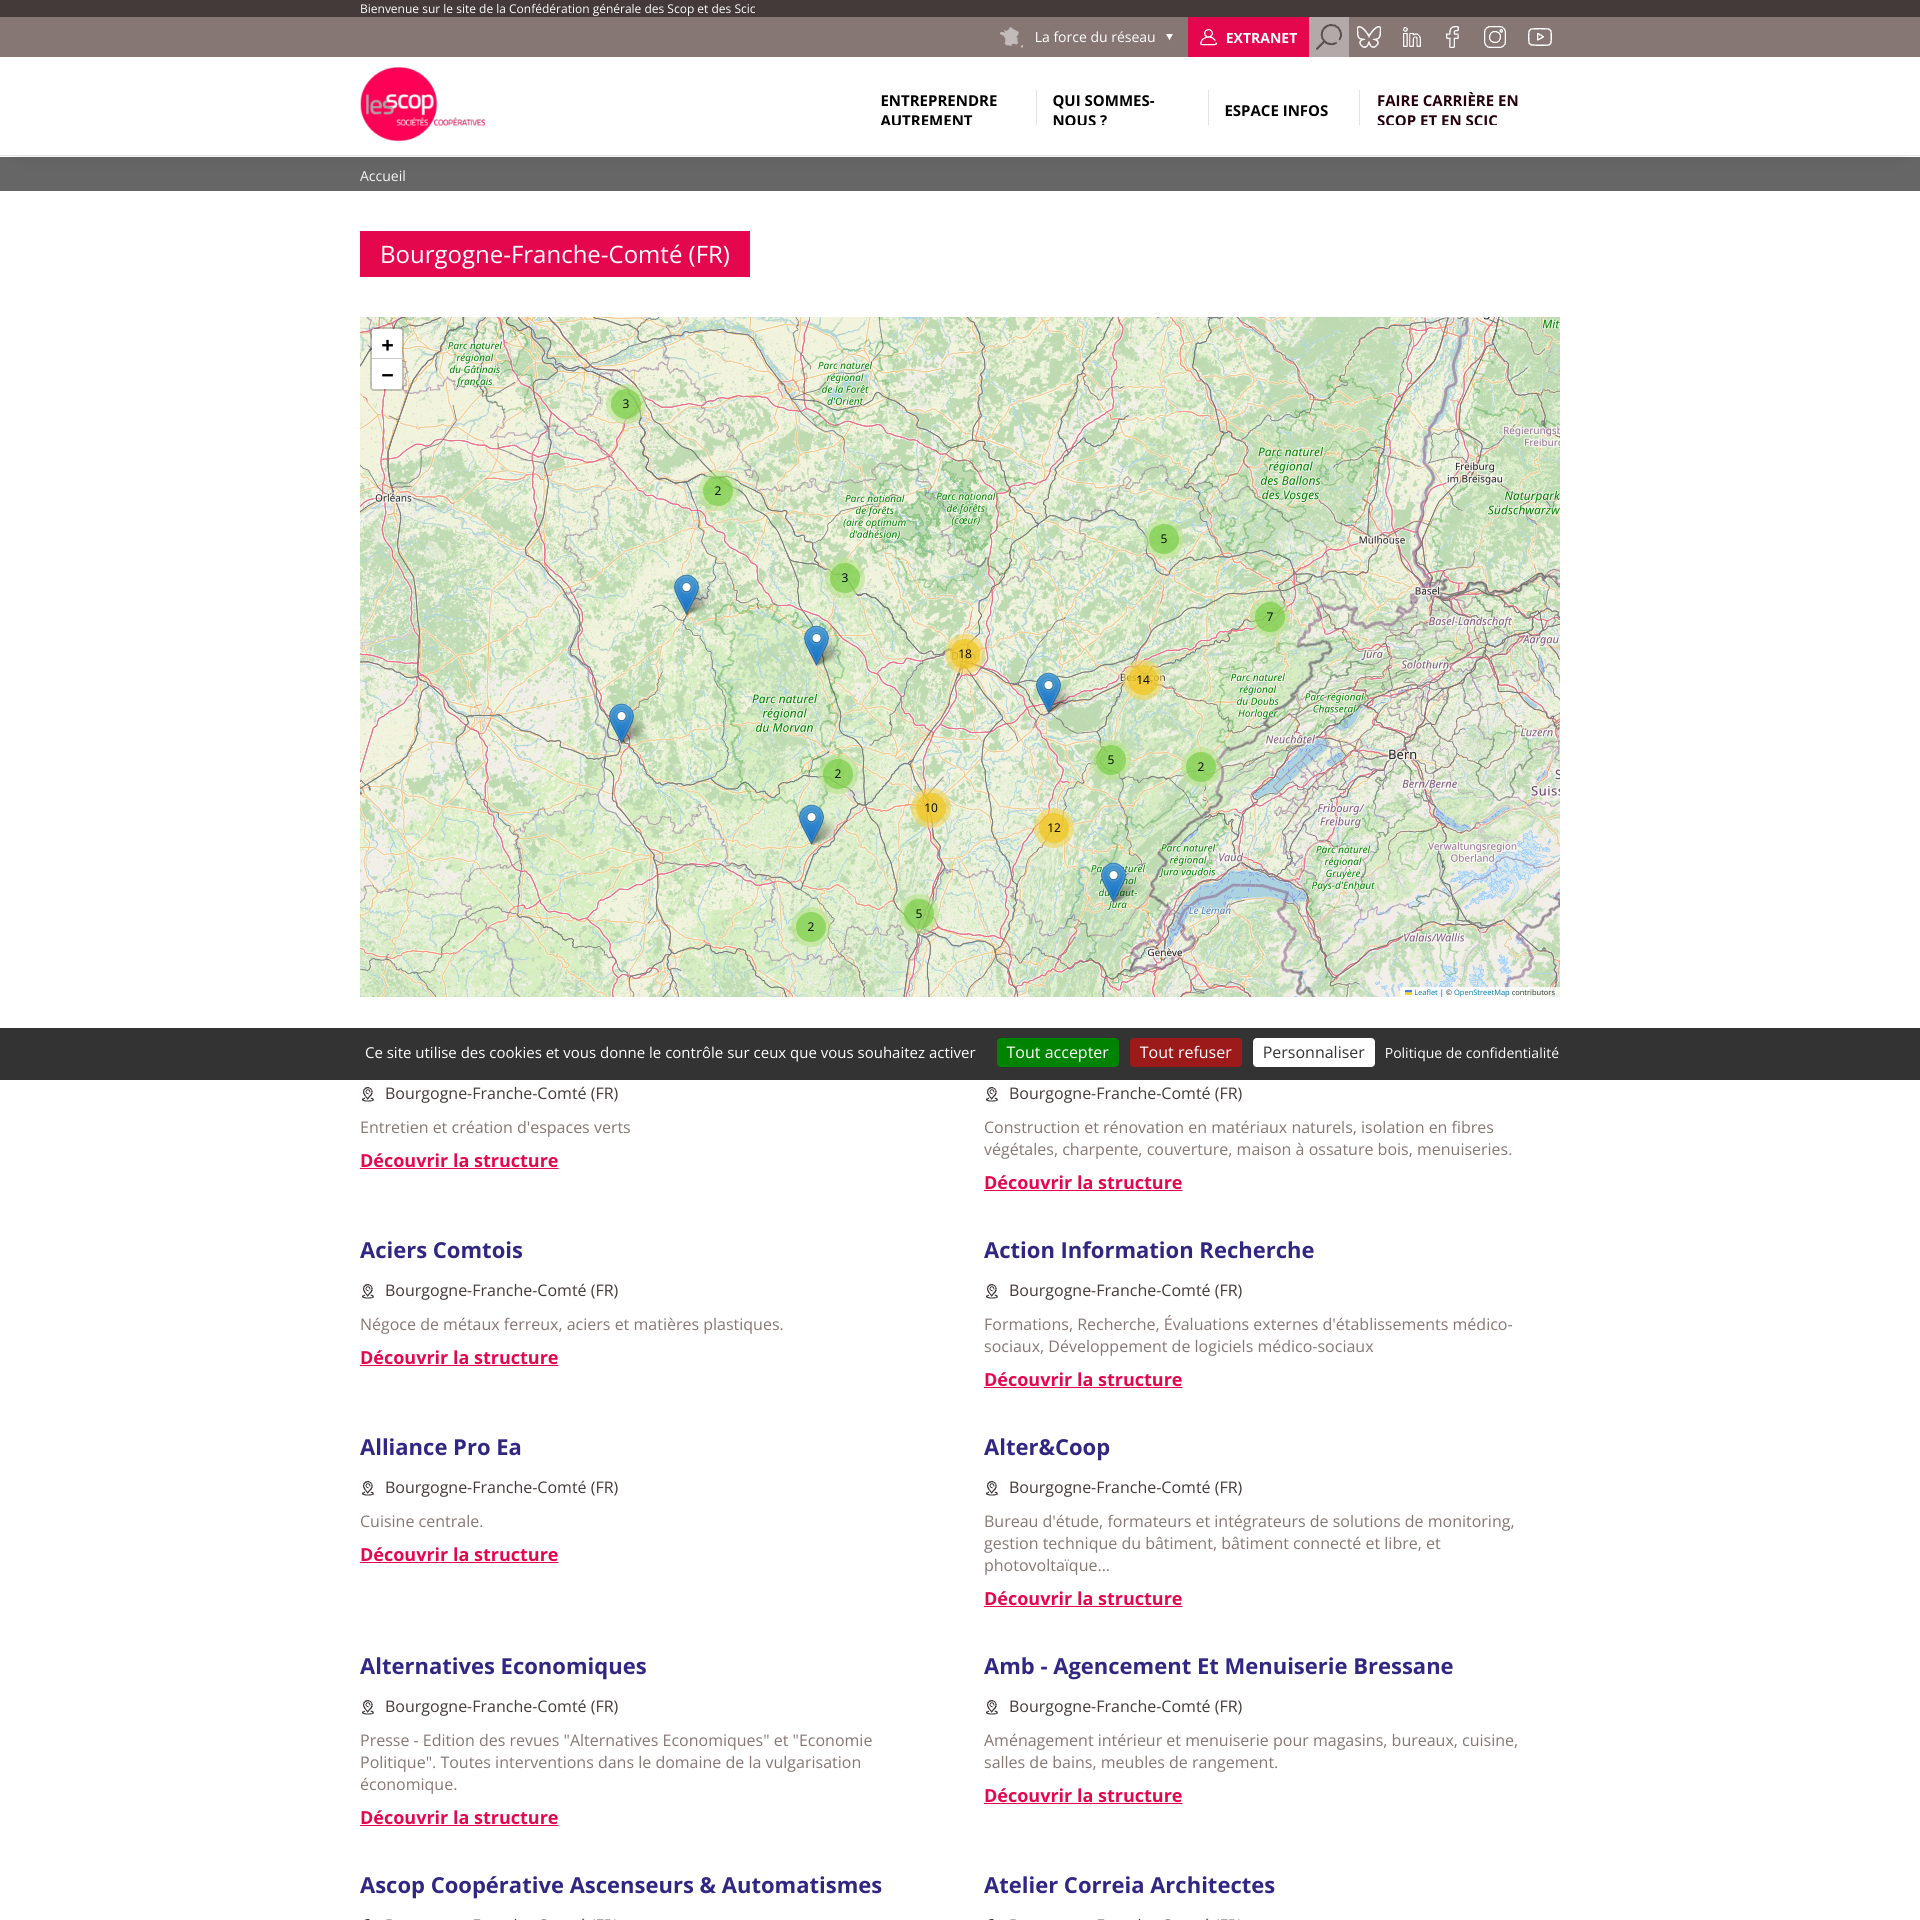Open Ascop Coopérative Ascenseurs & Automatismes title
1920x1920 pixels.
[x=621, y=1885]
